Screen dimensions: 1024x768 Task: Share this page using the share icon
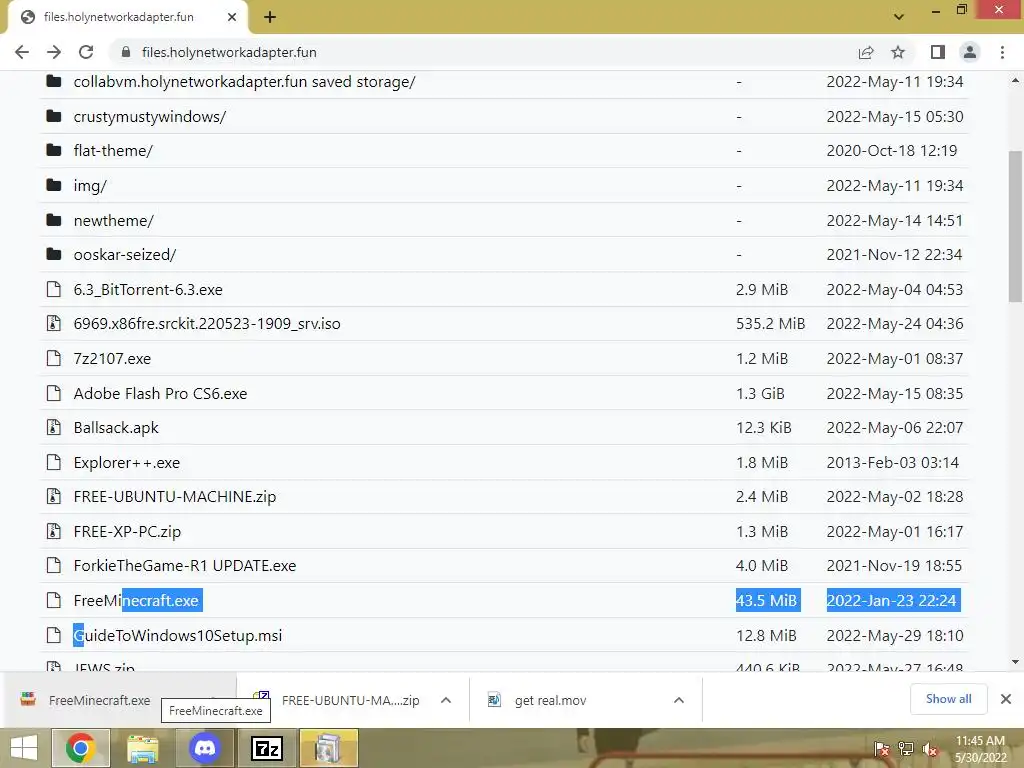click(x=866, y=52)
